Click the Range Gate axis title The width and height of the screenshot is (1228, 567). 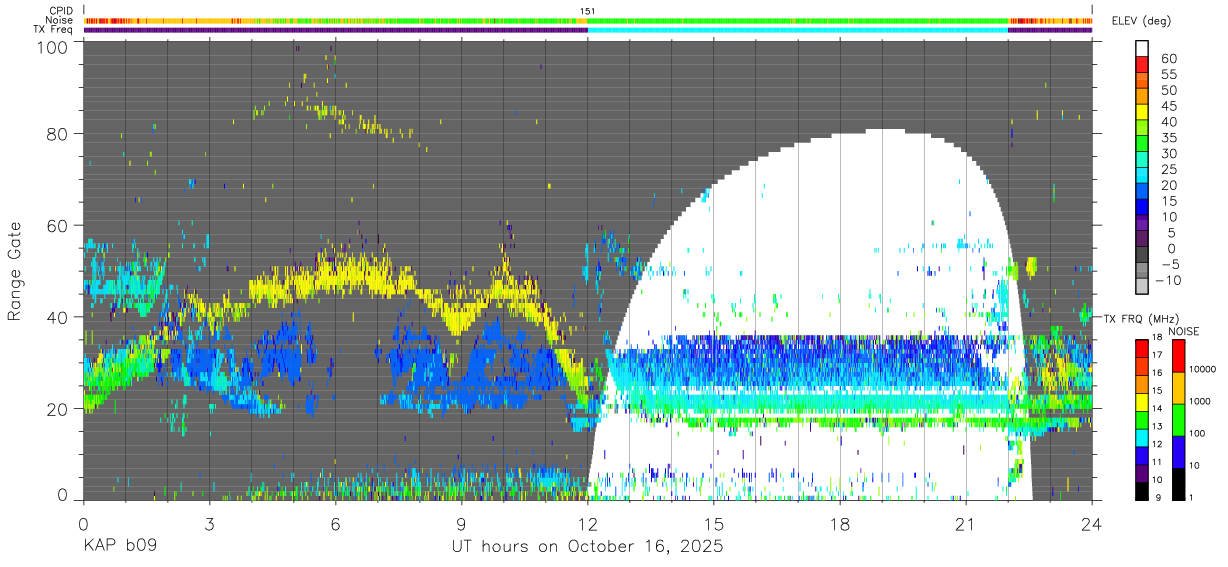click(15, 272)
